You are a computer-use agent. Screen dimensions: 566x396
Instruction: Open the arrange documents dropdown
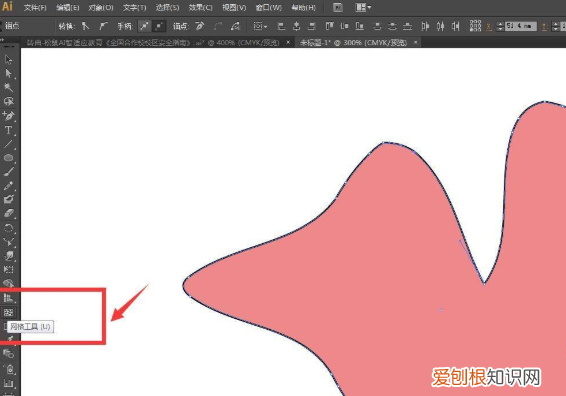pos(363,8)
